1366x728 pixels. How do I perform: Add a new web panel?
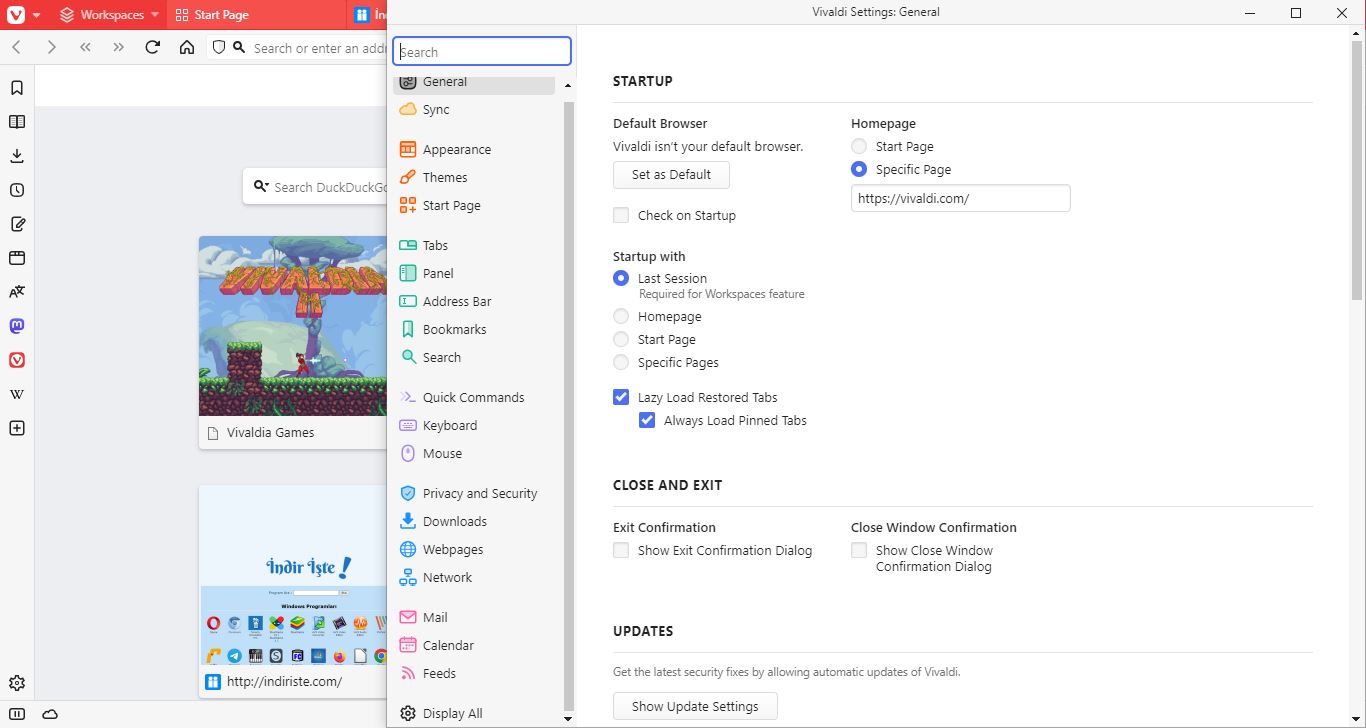tap(17, 428)
